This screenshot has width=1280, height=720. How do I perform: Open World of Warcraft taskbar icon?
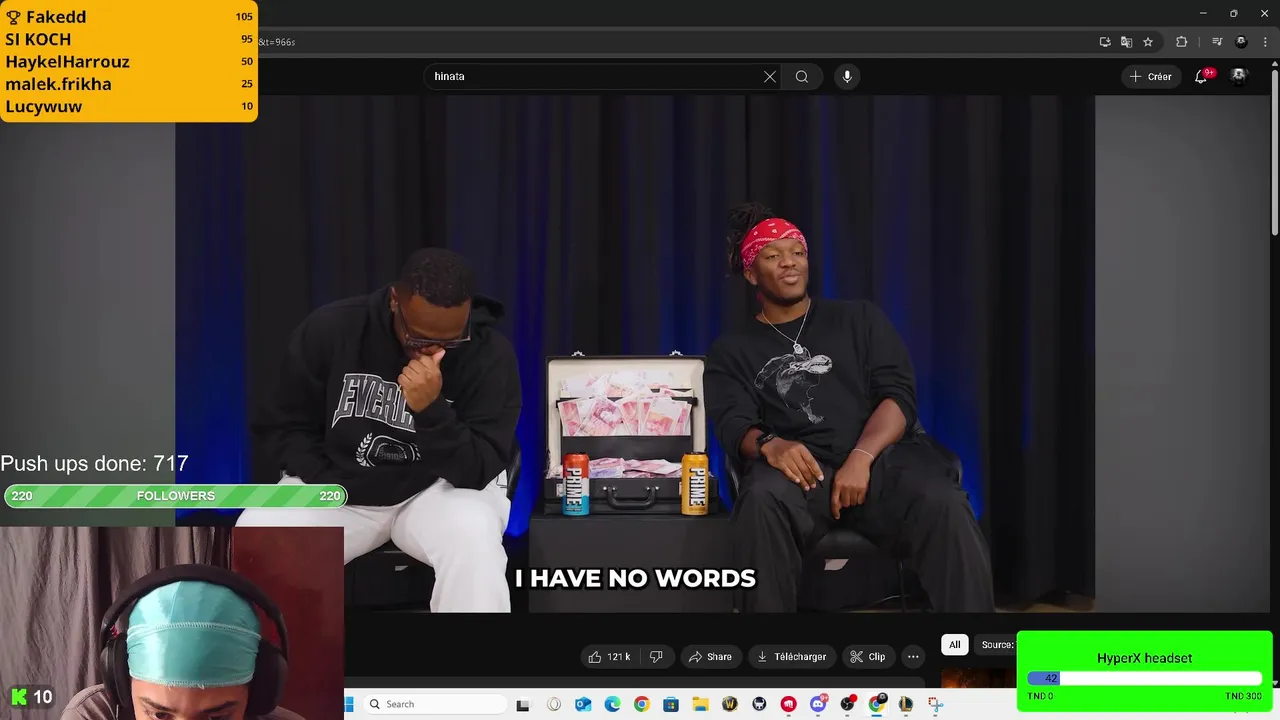pyautogui.click(x=730, y=704)
